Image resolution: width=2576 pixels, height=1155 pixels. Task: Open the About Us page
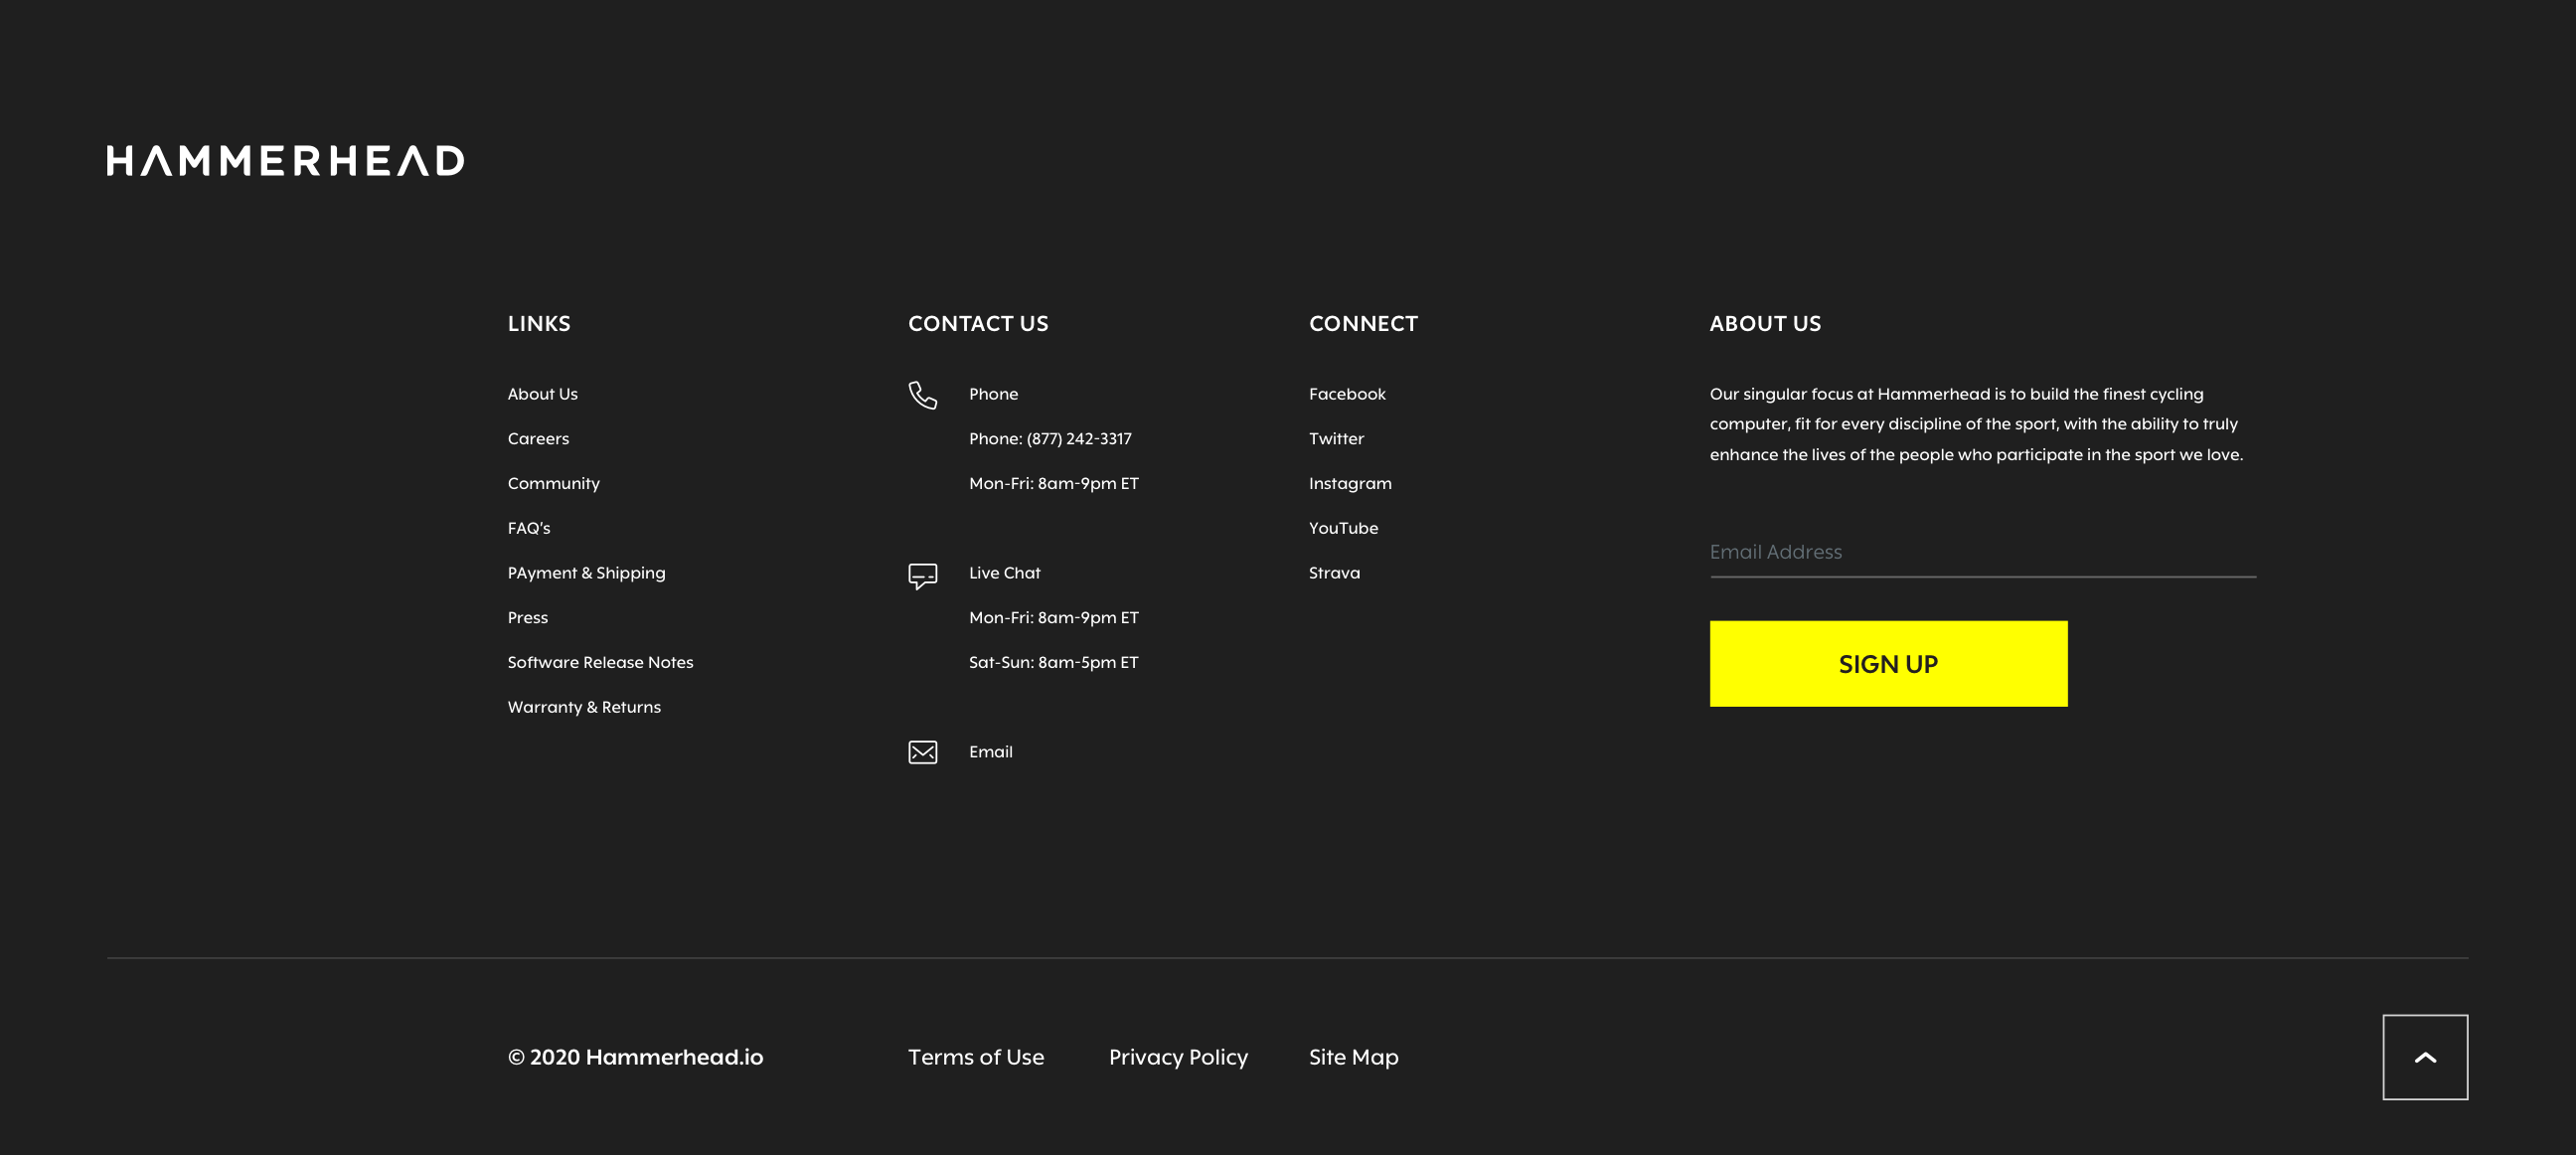point(542,393)
